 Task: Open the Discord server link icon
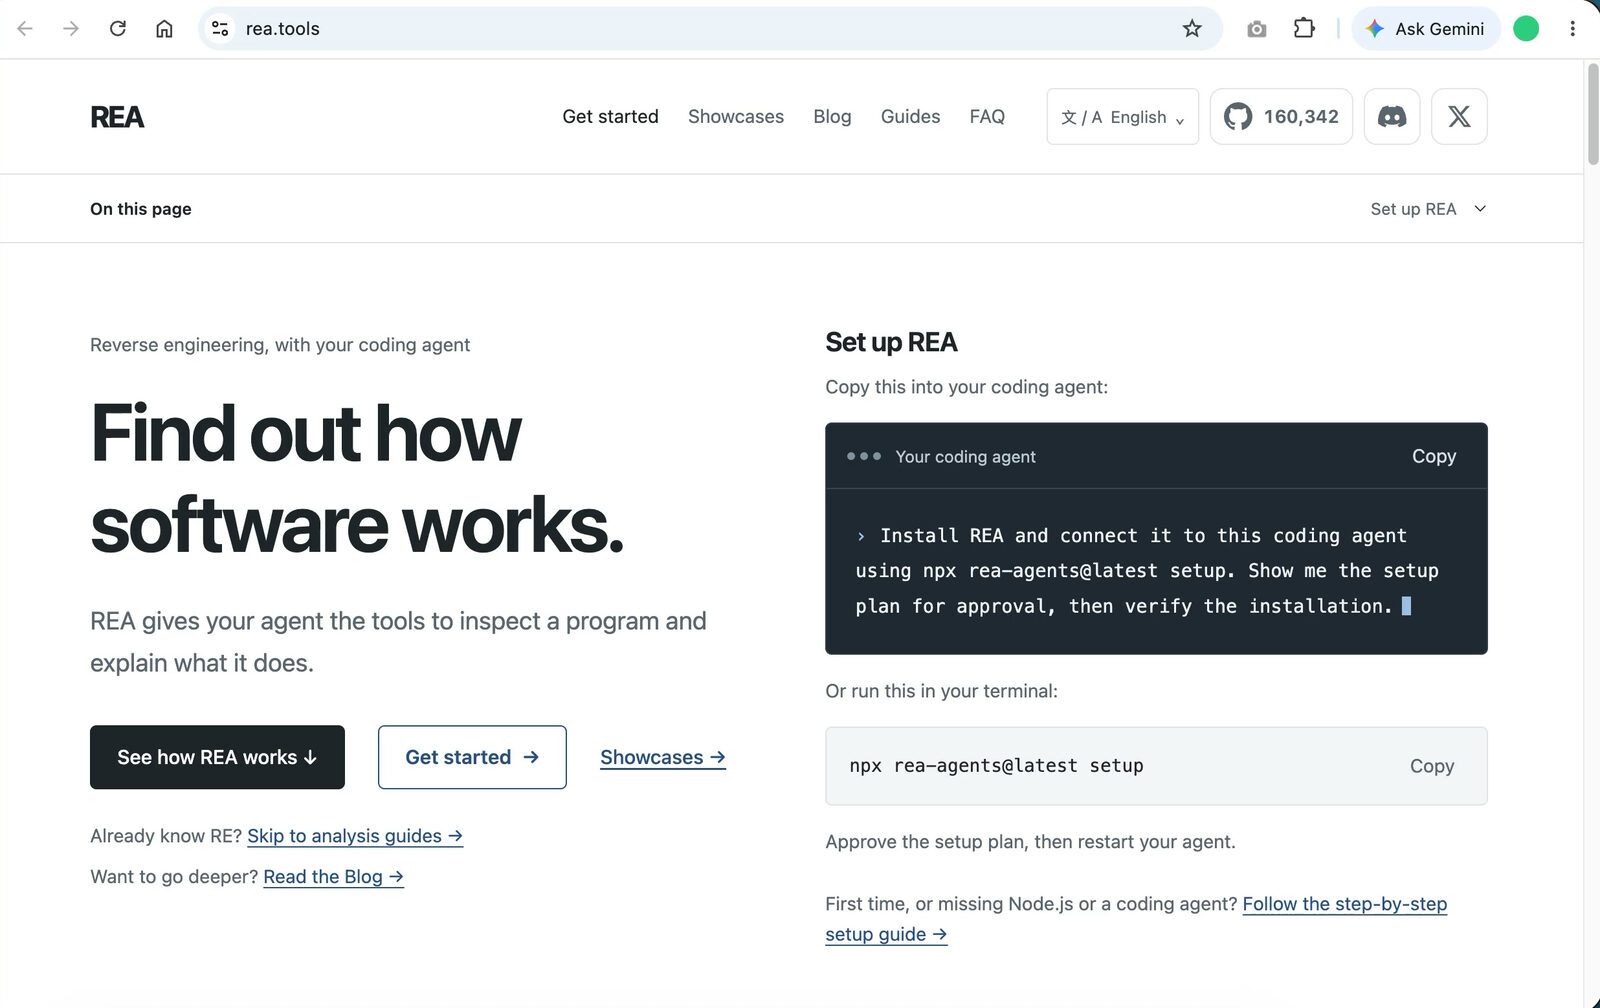(1392, 117)
